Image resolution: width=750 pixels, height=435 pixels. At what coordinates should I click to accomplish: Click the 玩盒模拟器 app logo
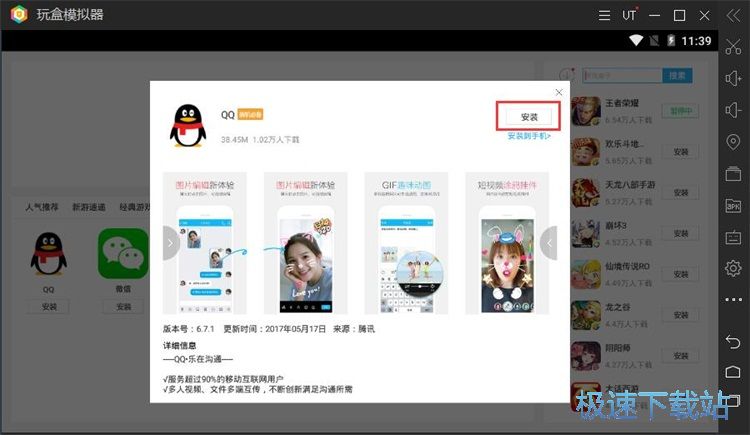click(19, 14)
